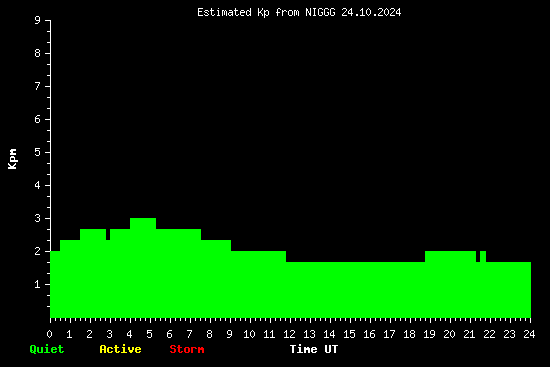550x367 pixels.
Task: Click the peak green bar reaching Kp 3
Action: coord(143,268)
